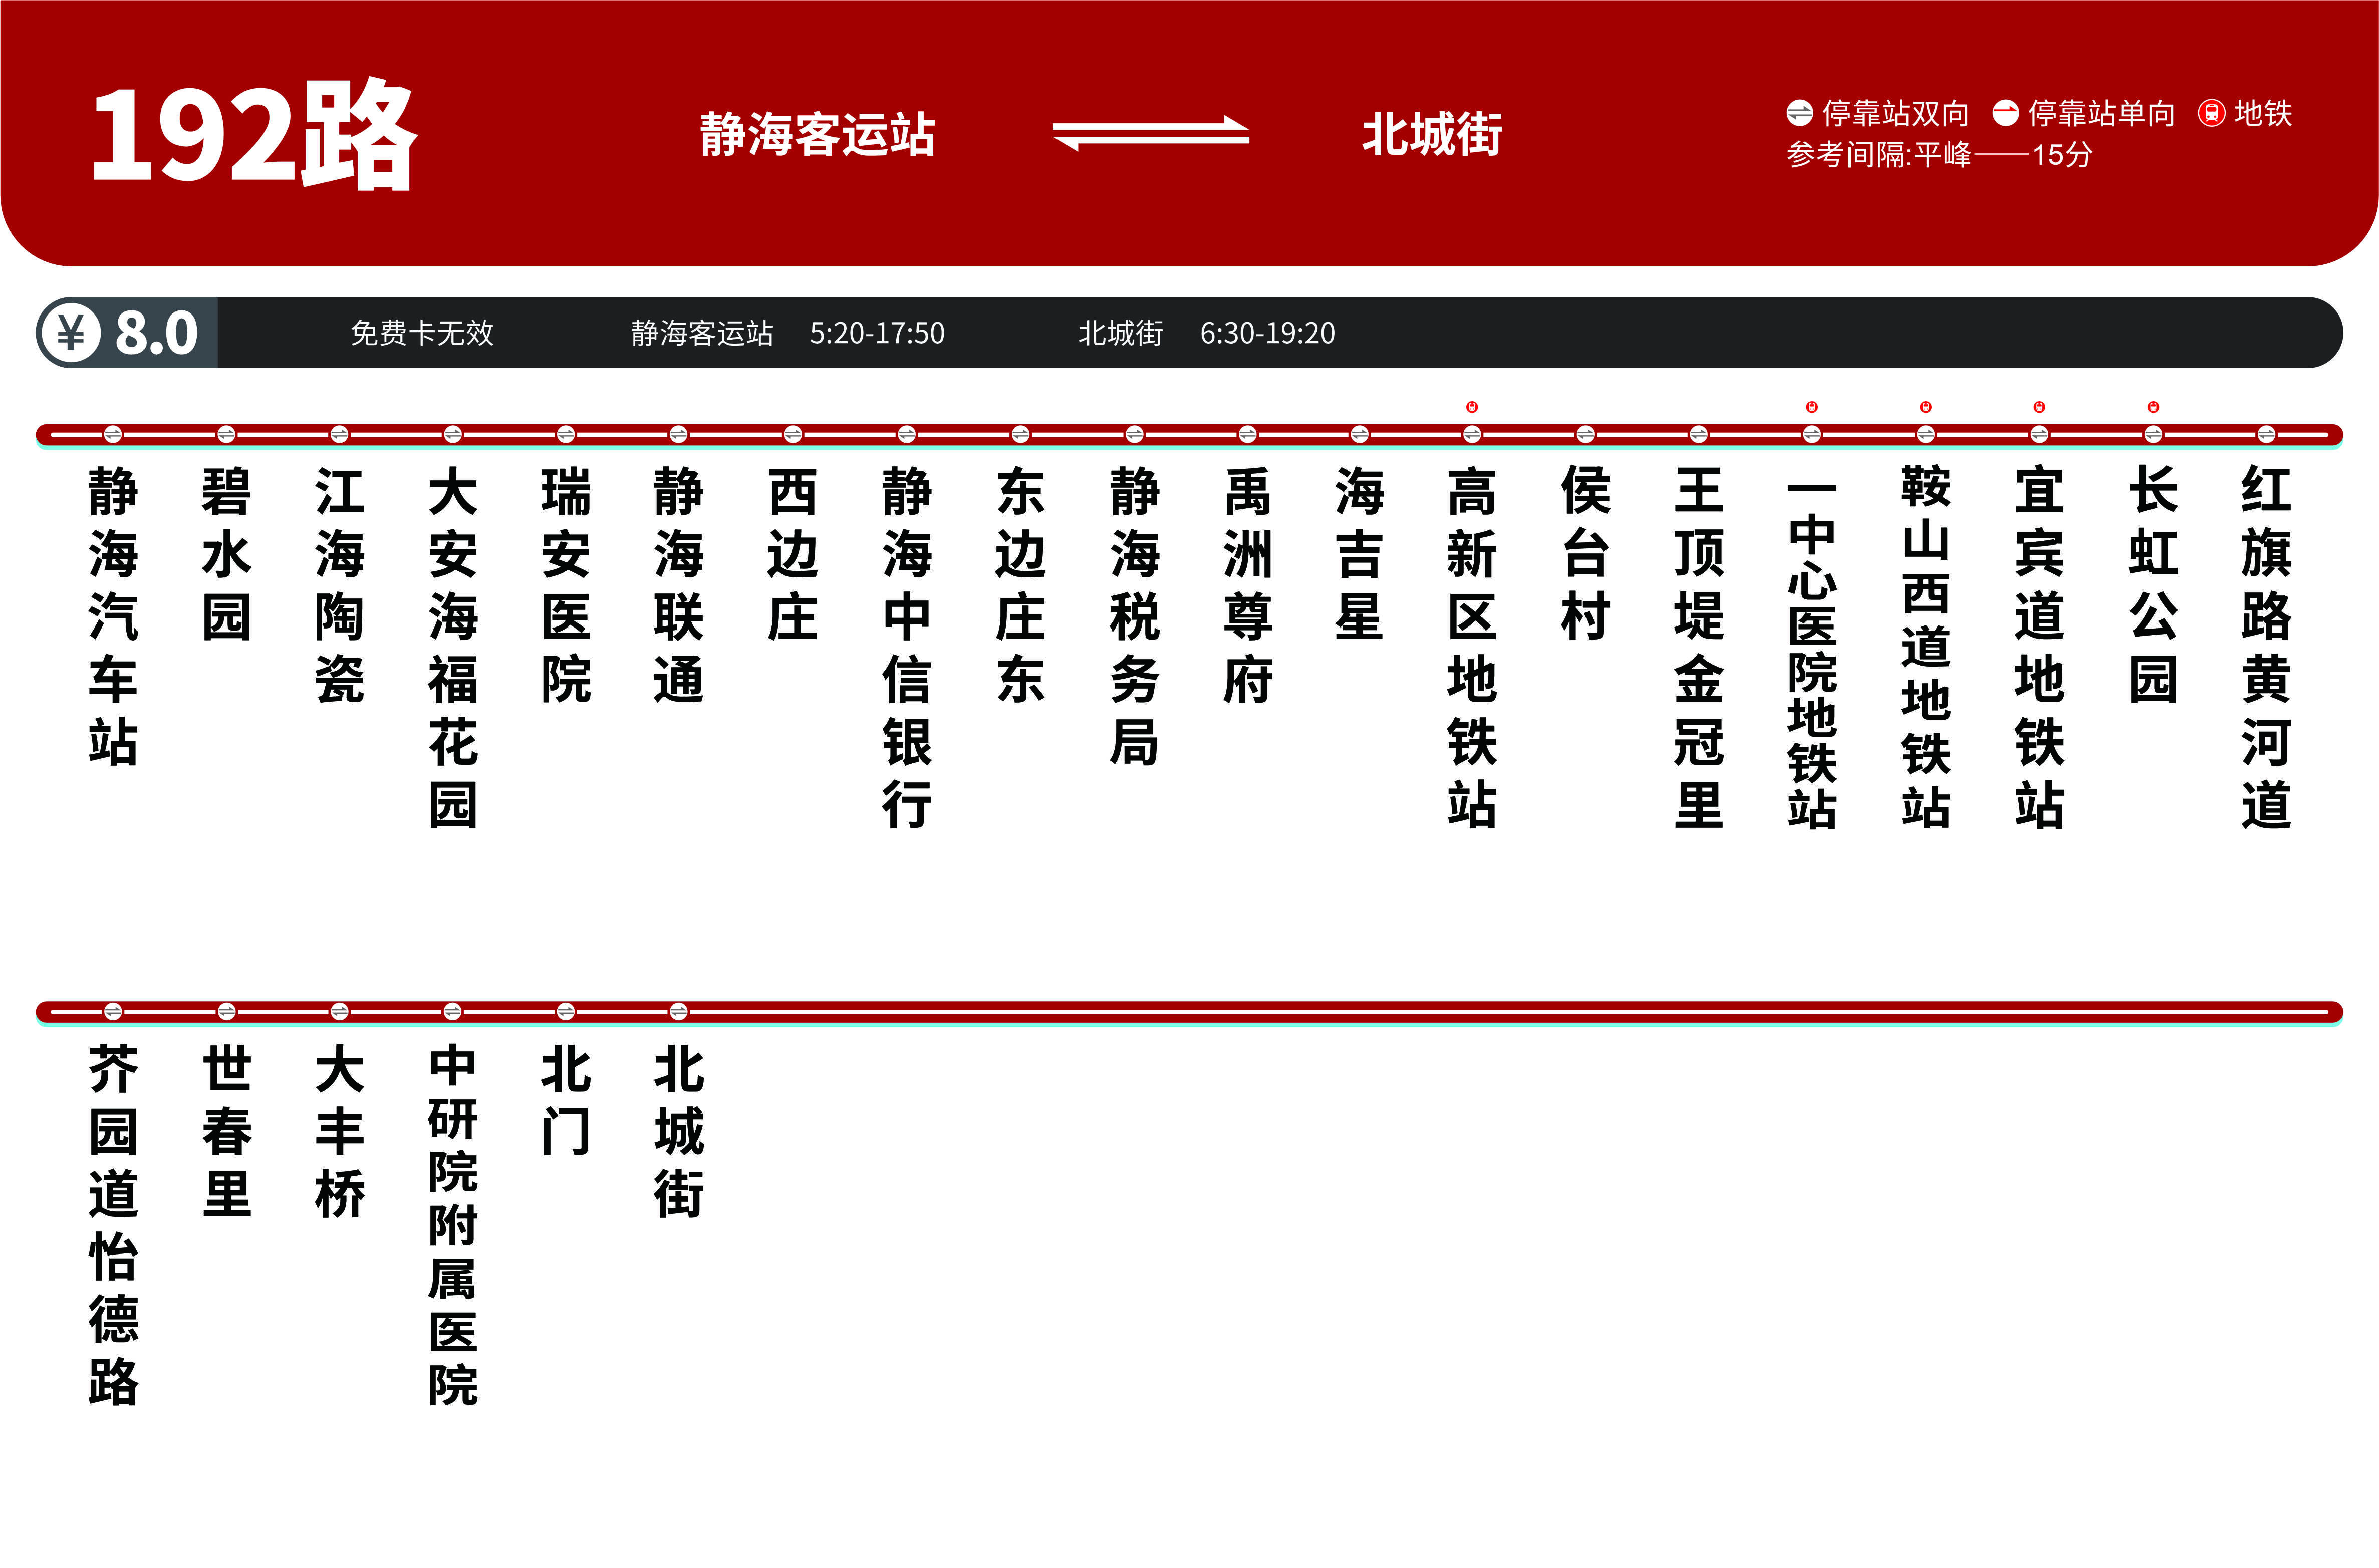
Task: Click the 停靠站单向 legend icon
Action: [2005, 113]
